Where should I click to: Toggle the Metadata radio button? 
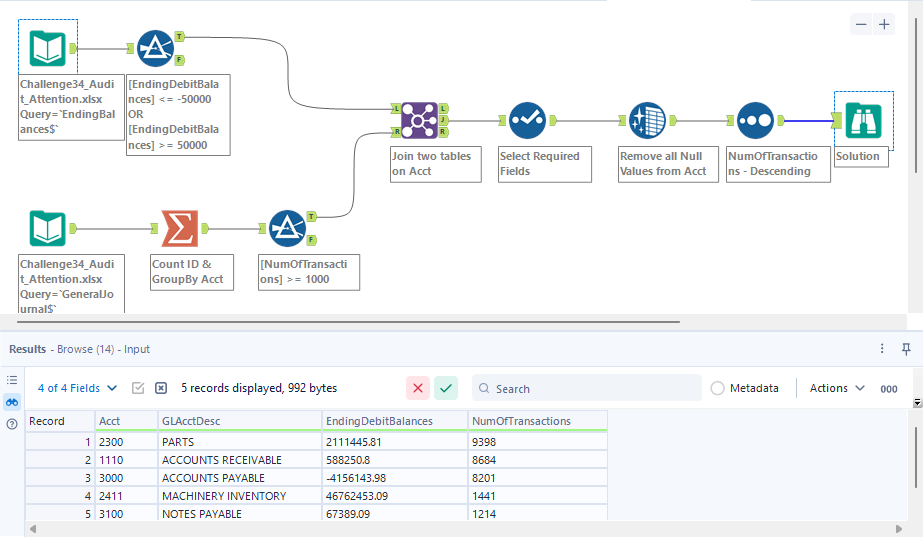coord(718,388)
